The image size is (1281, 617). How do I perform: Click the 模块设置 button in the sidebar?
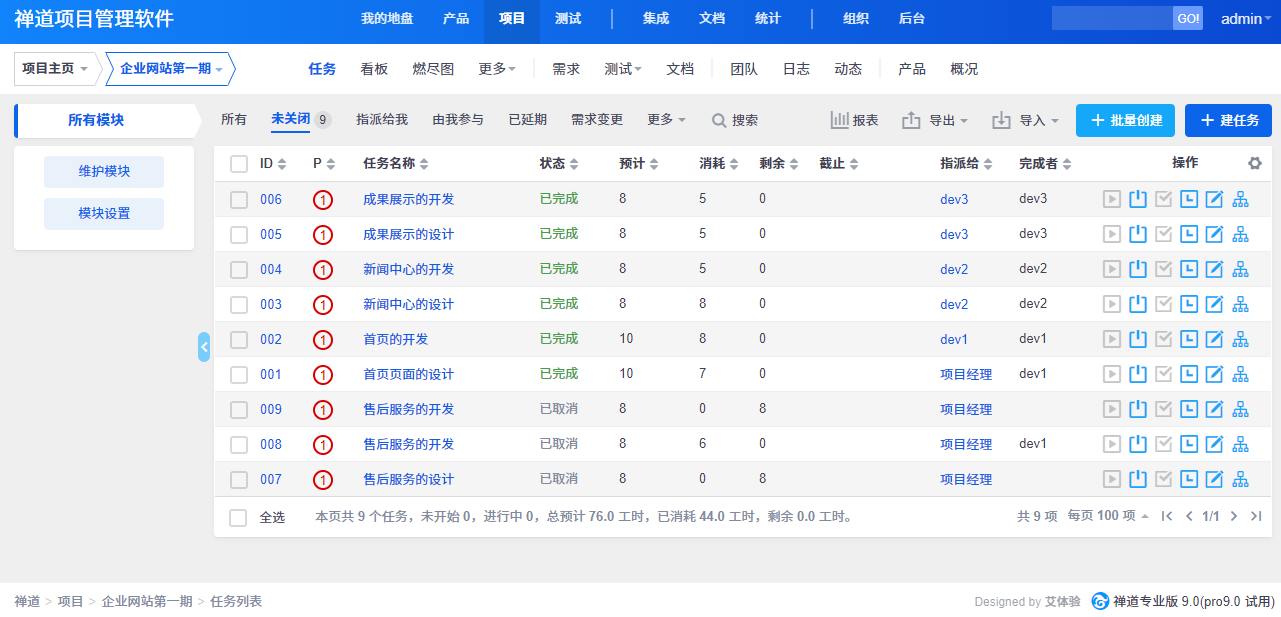[104, 214]
